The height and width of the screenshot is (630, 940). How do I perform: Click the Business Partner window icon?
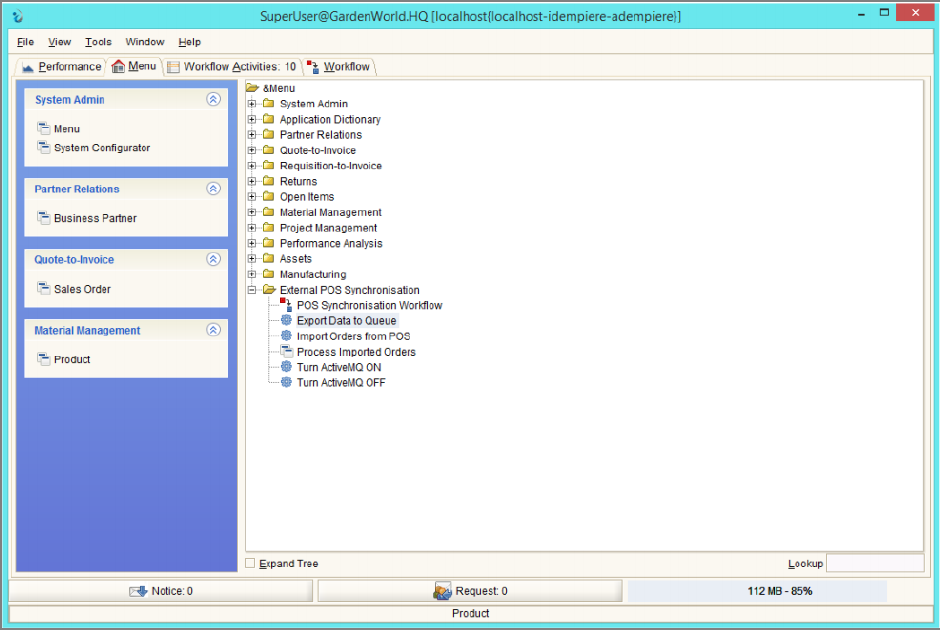43,218
